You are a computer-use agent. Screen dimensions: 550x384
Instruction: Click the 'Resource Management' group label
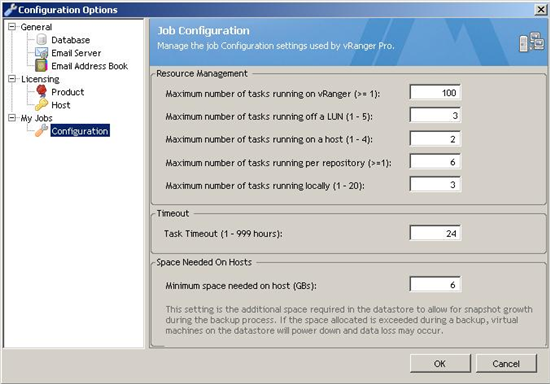click(x=202, y=74)
